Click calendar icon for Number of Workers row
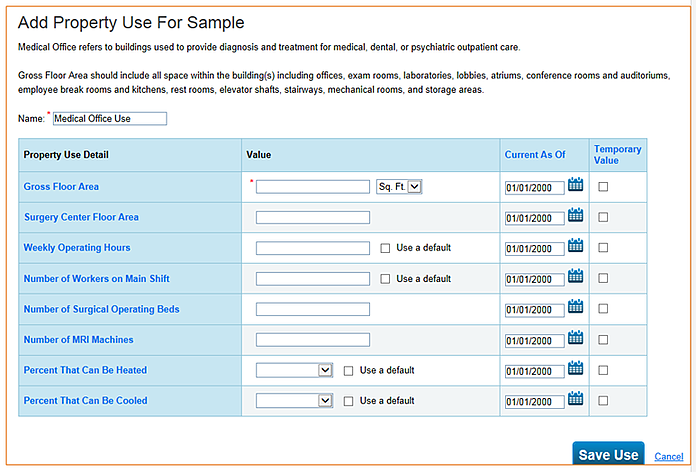 click(576, 277)
